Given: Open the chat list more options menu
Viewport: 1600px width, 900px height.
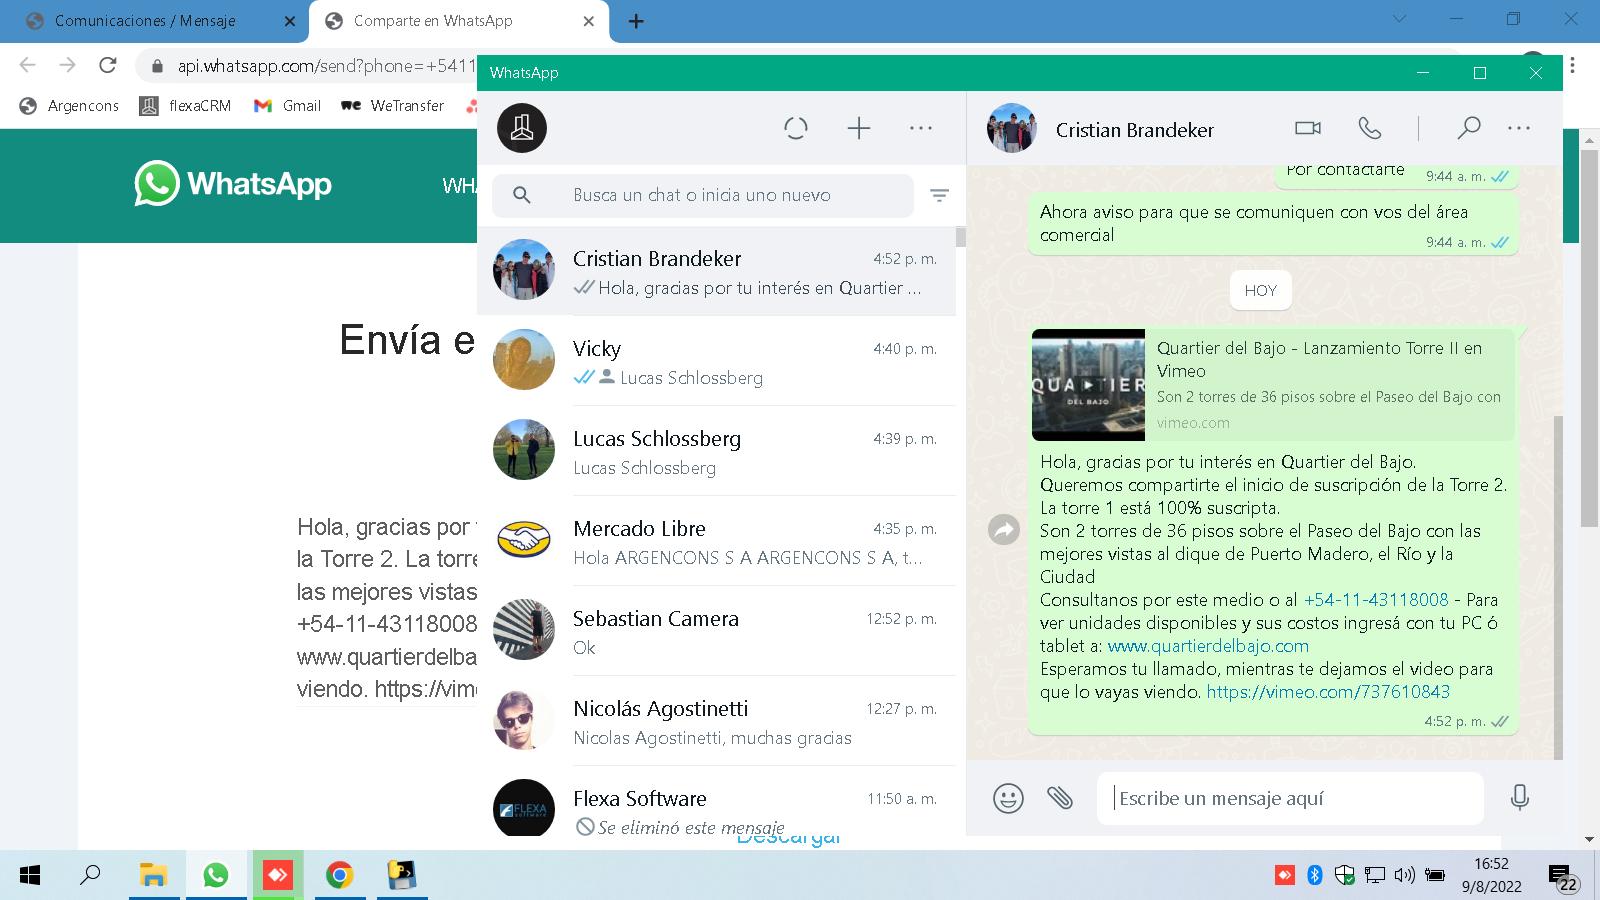Looking at the screenshot, I should click(x=921, y=128).
